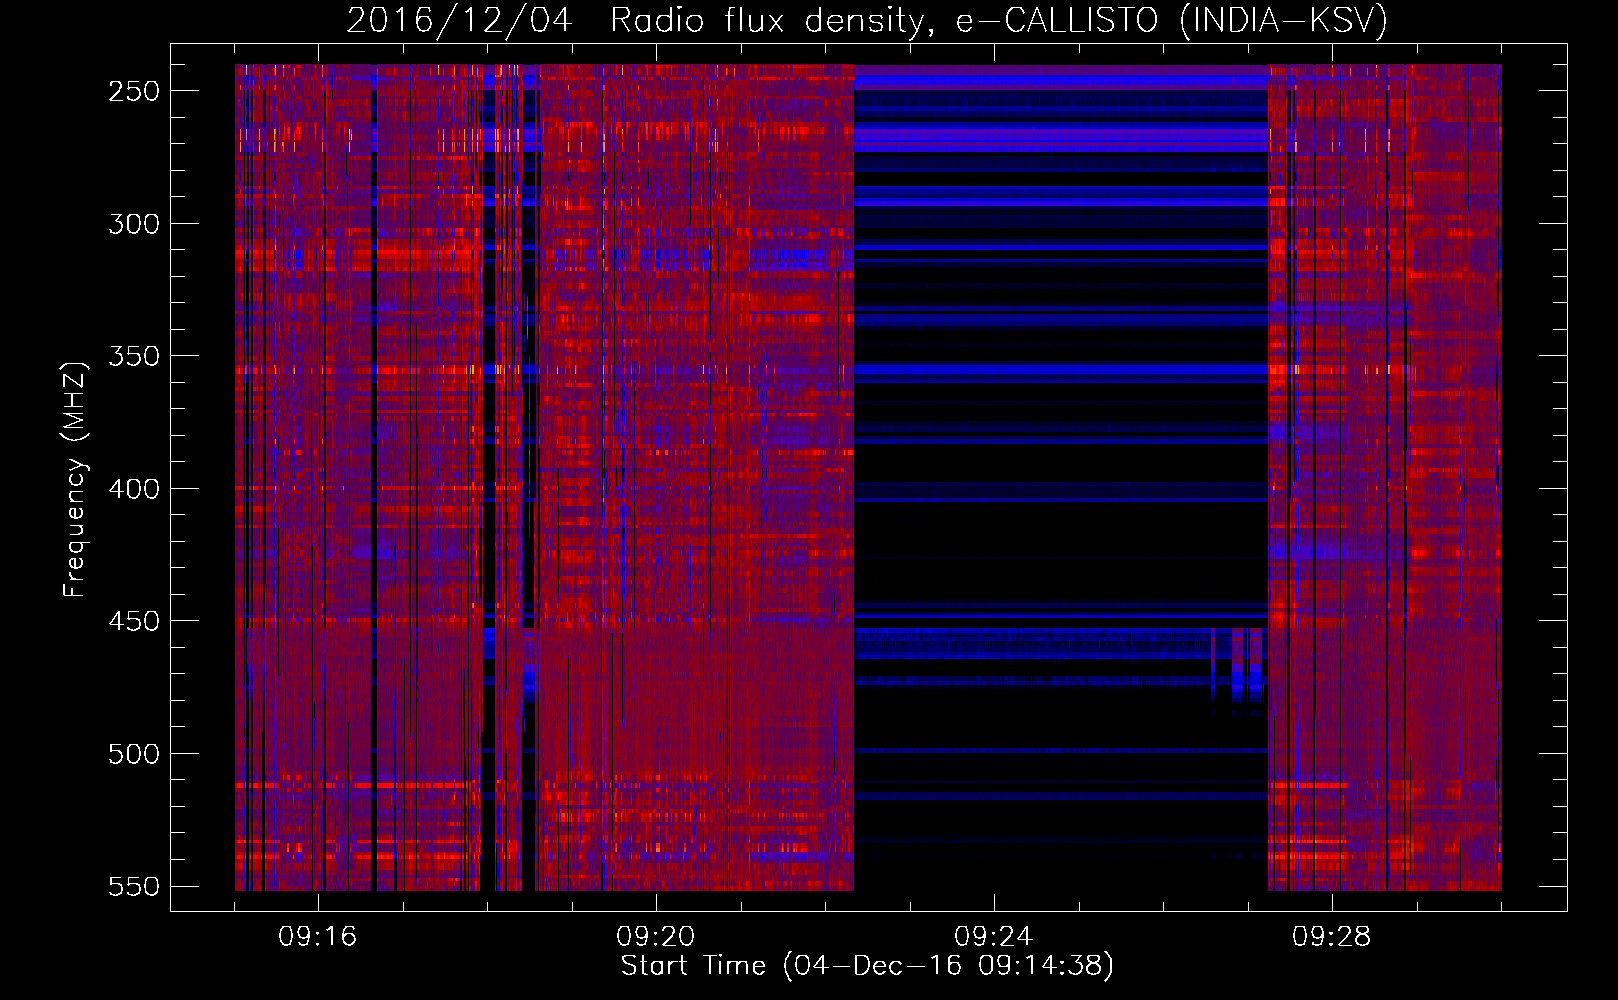Click the 350 frequency tick label
Image resolution: width=1618 pixels, height=1000 pixels.
point(134,356)
